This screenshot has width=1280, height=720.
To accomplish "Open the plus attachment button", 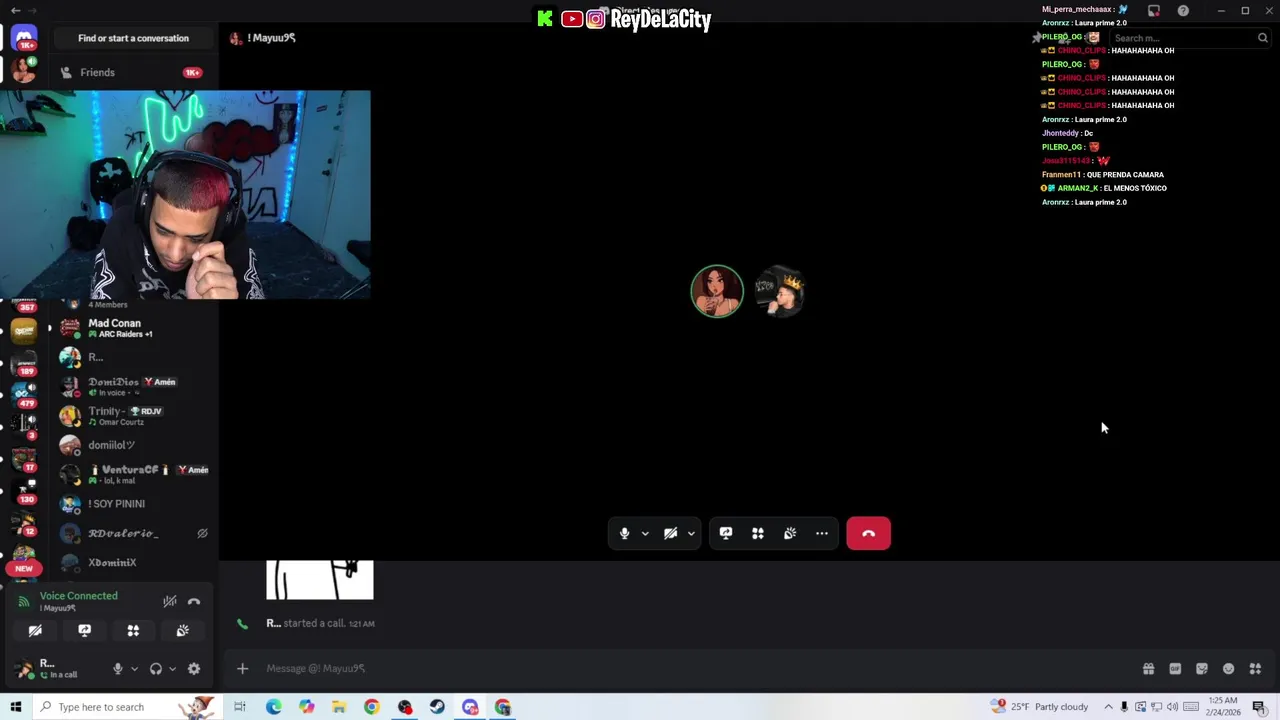I will tap(242, 669).
